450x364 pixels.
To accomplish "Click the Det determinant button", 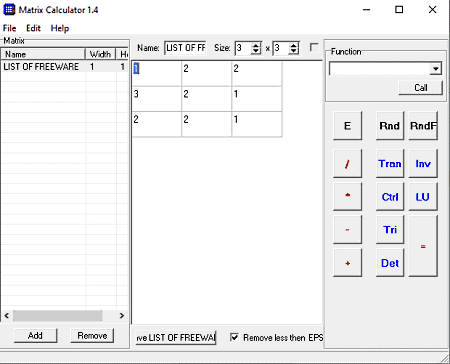I will click(x=390, y=263).
